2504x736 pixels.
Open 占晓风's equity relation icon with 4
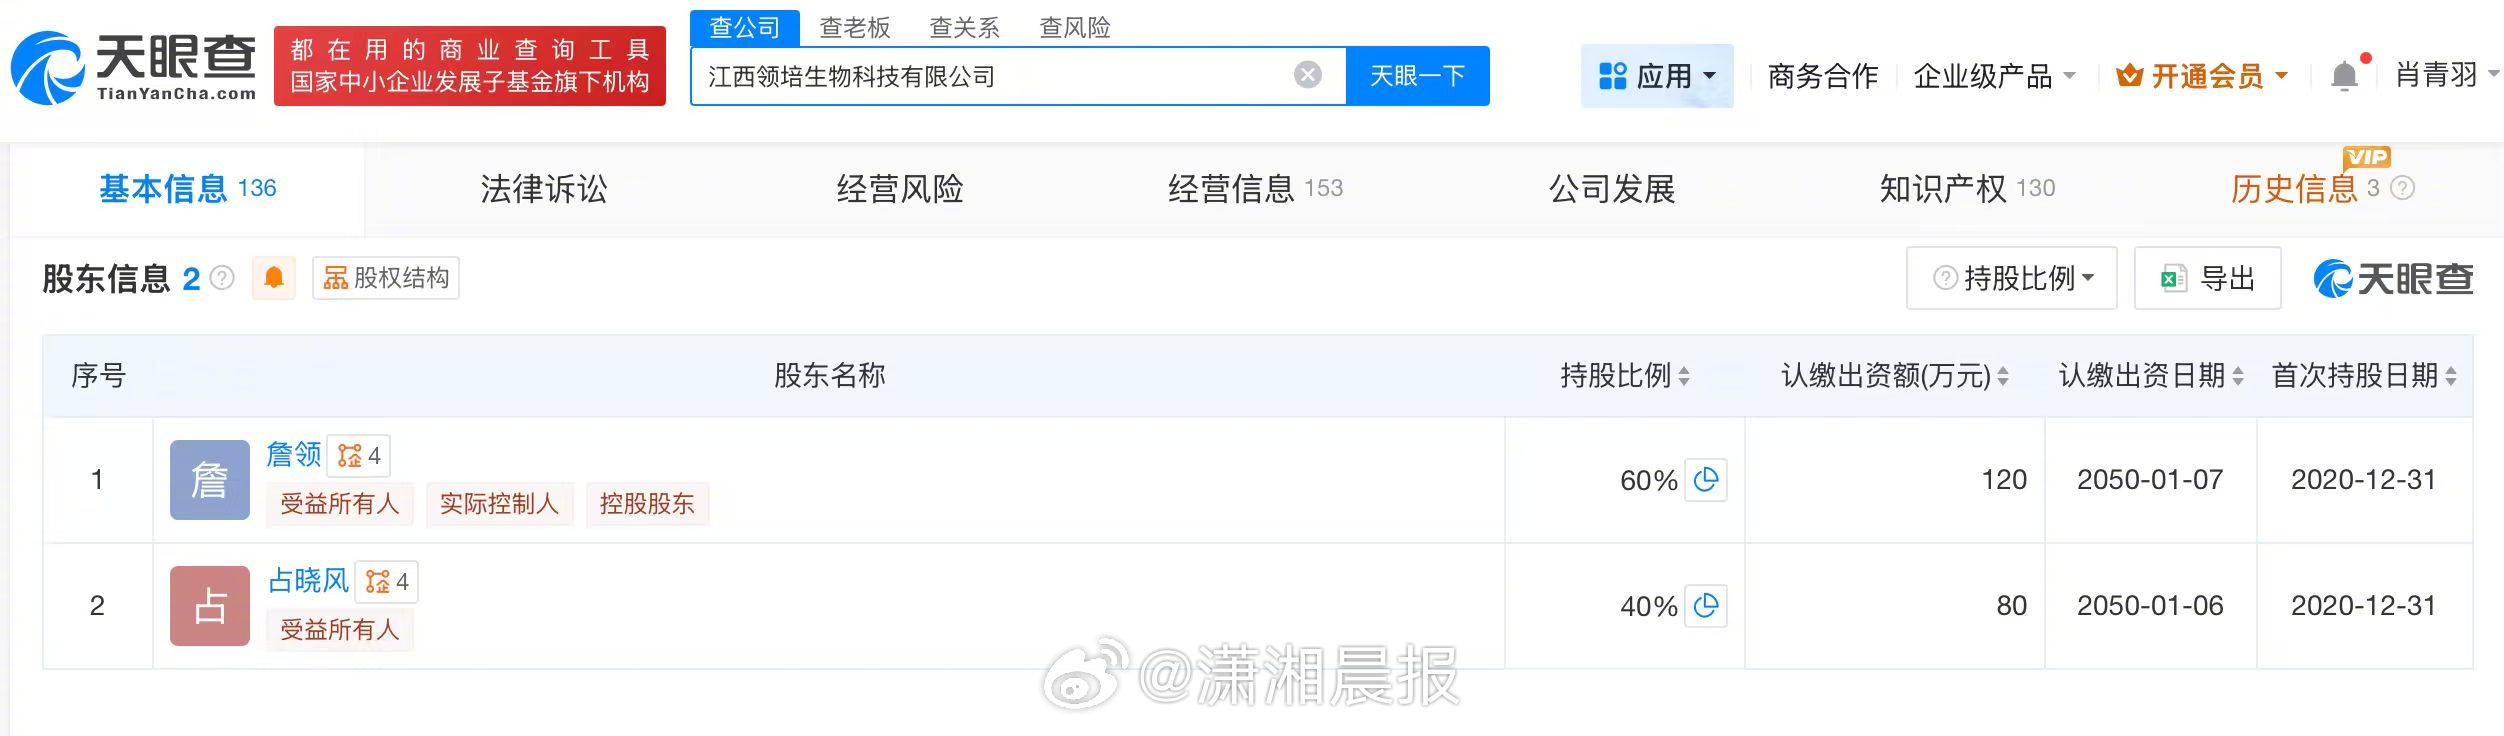click(x=387, y=582)
